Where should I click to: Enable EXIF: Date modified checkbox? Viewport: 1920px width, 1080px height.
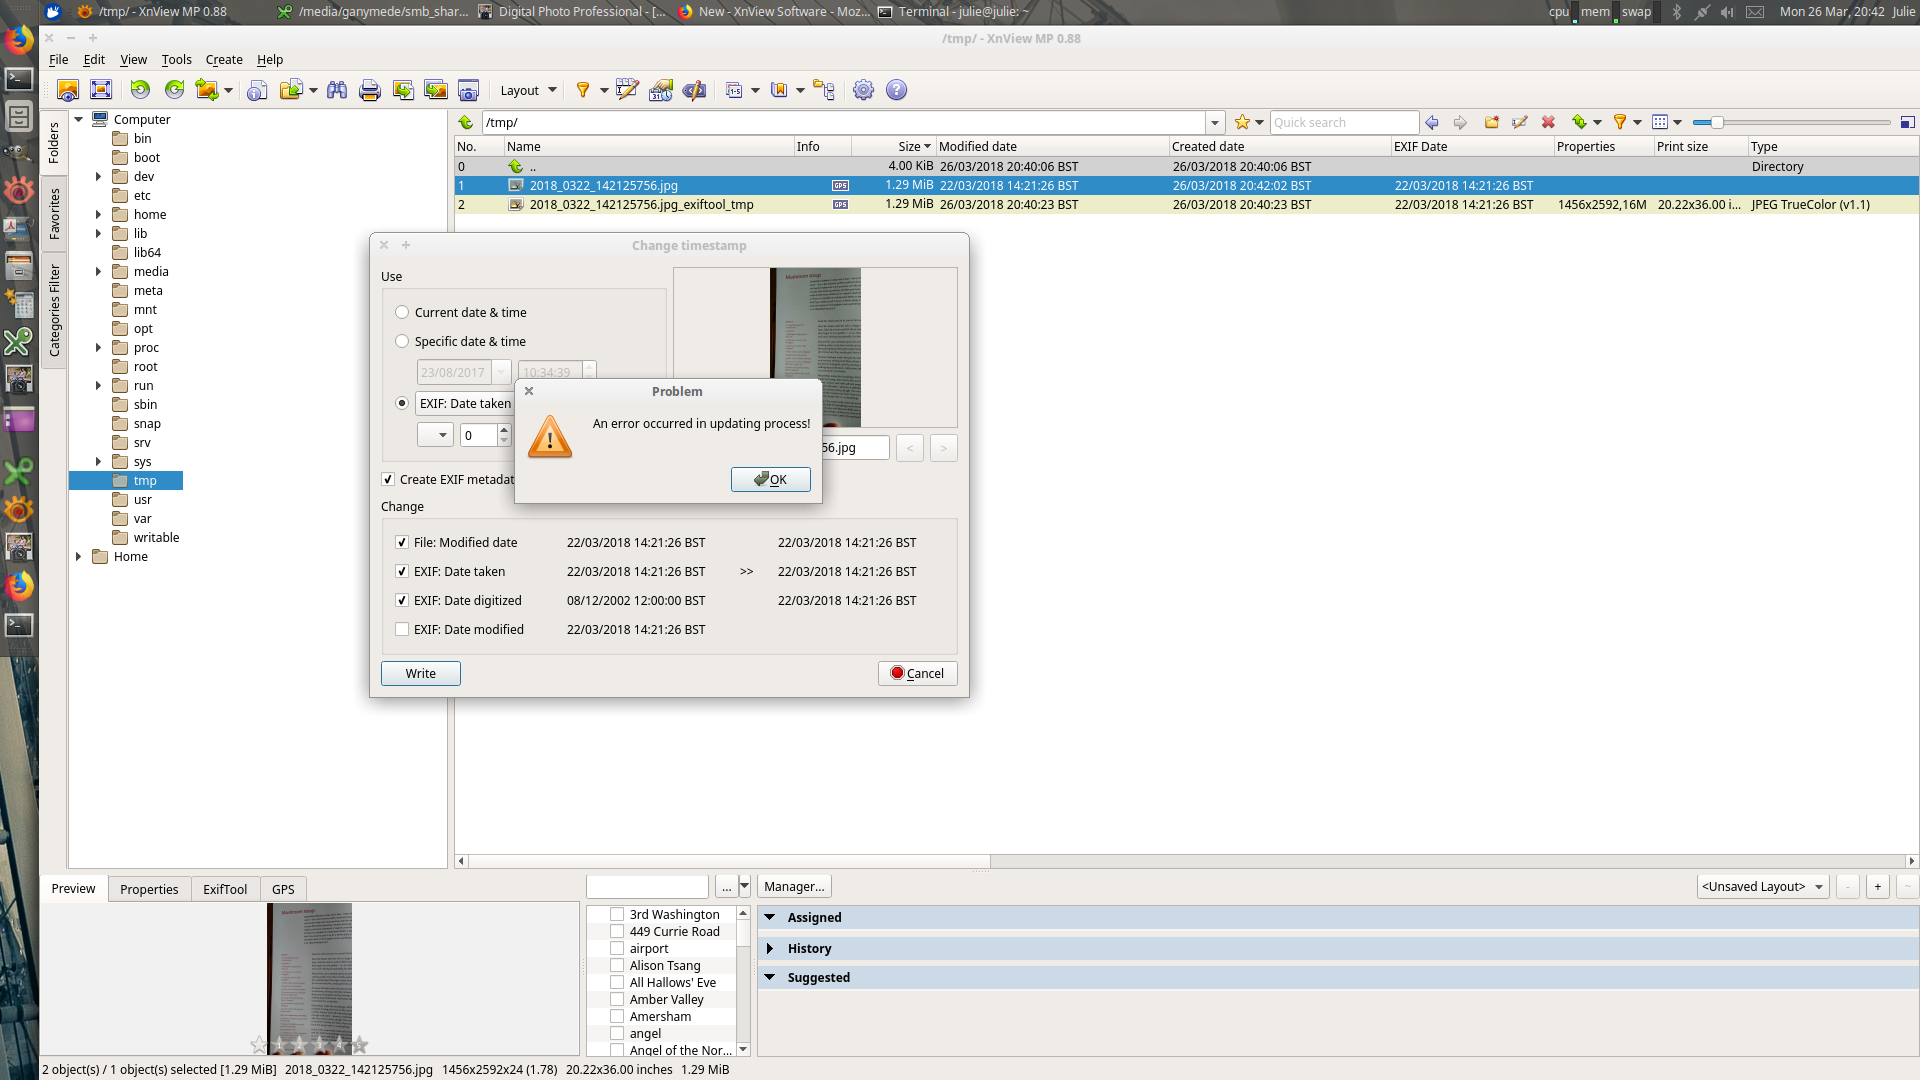click(x=402, y=629)
